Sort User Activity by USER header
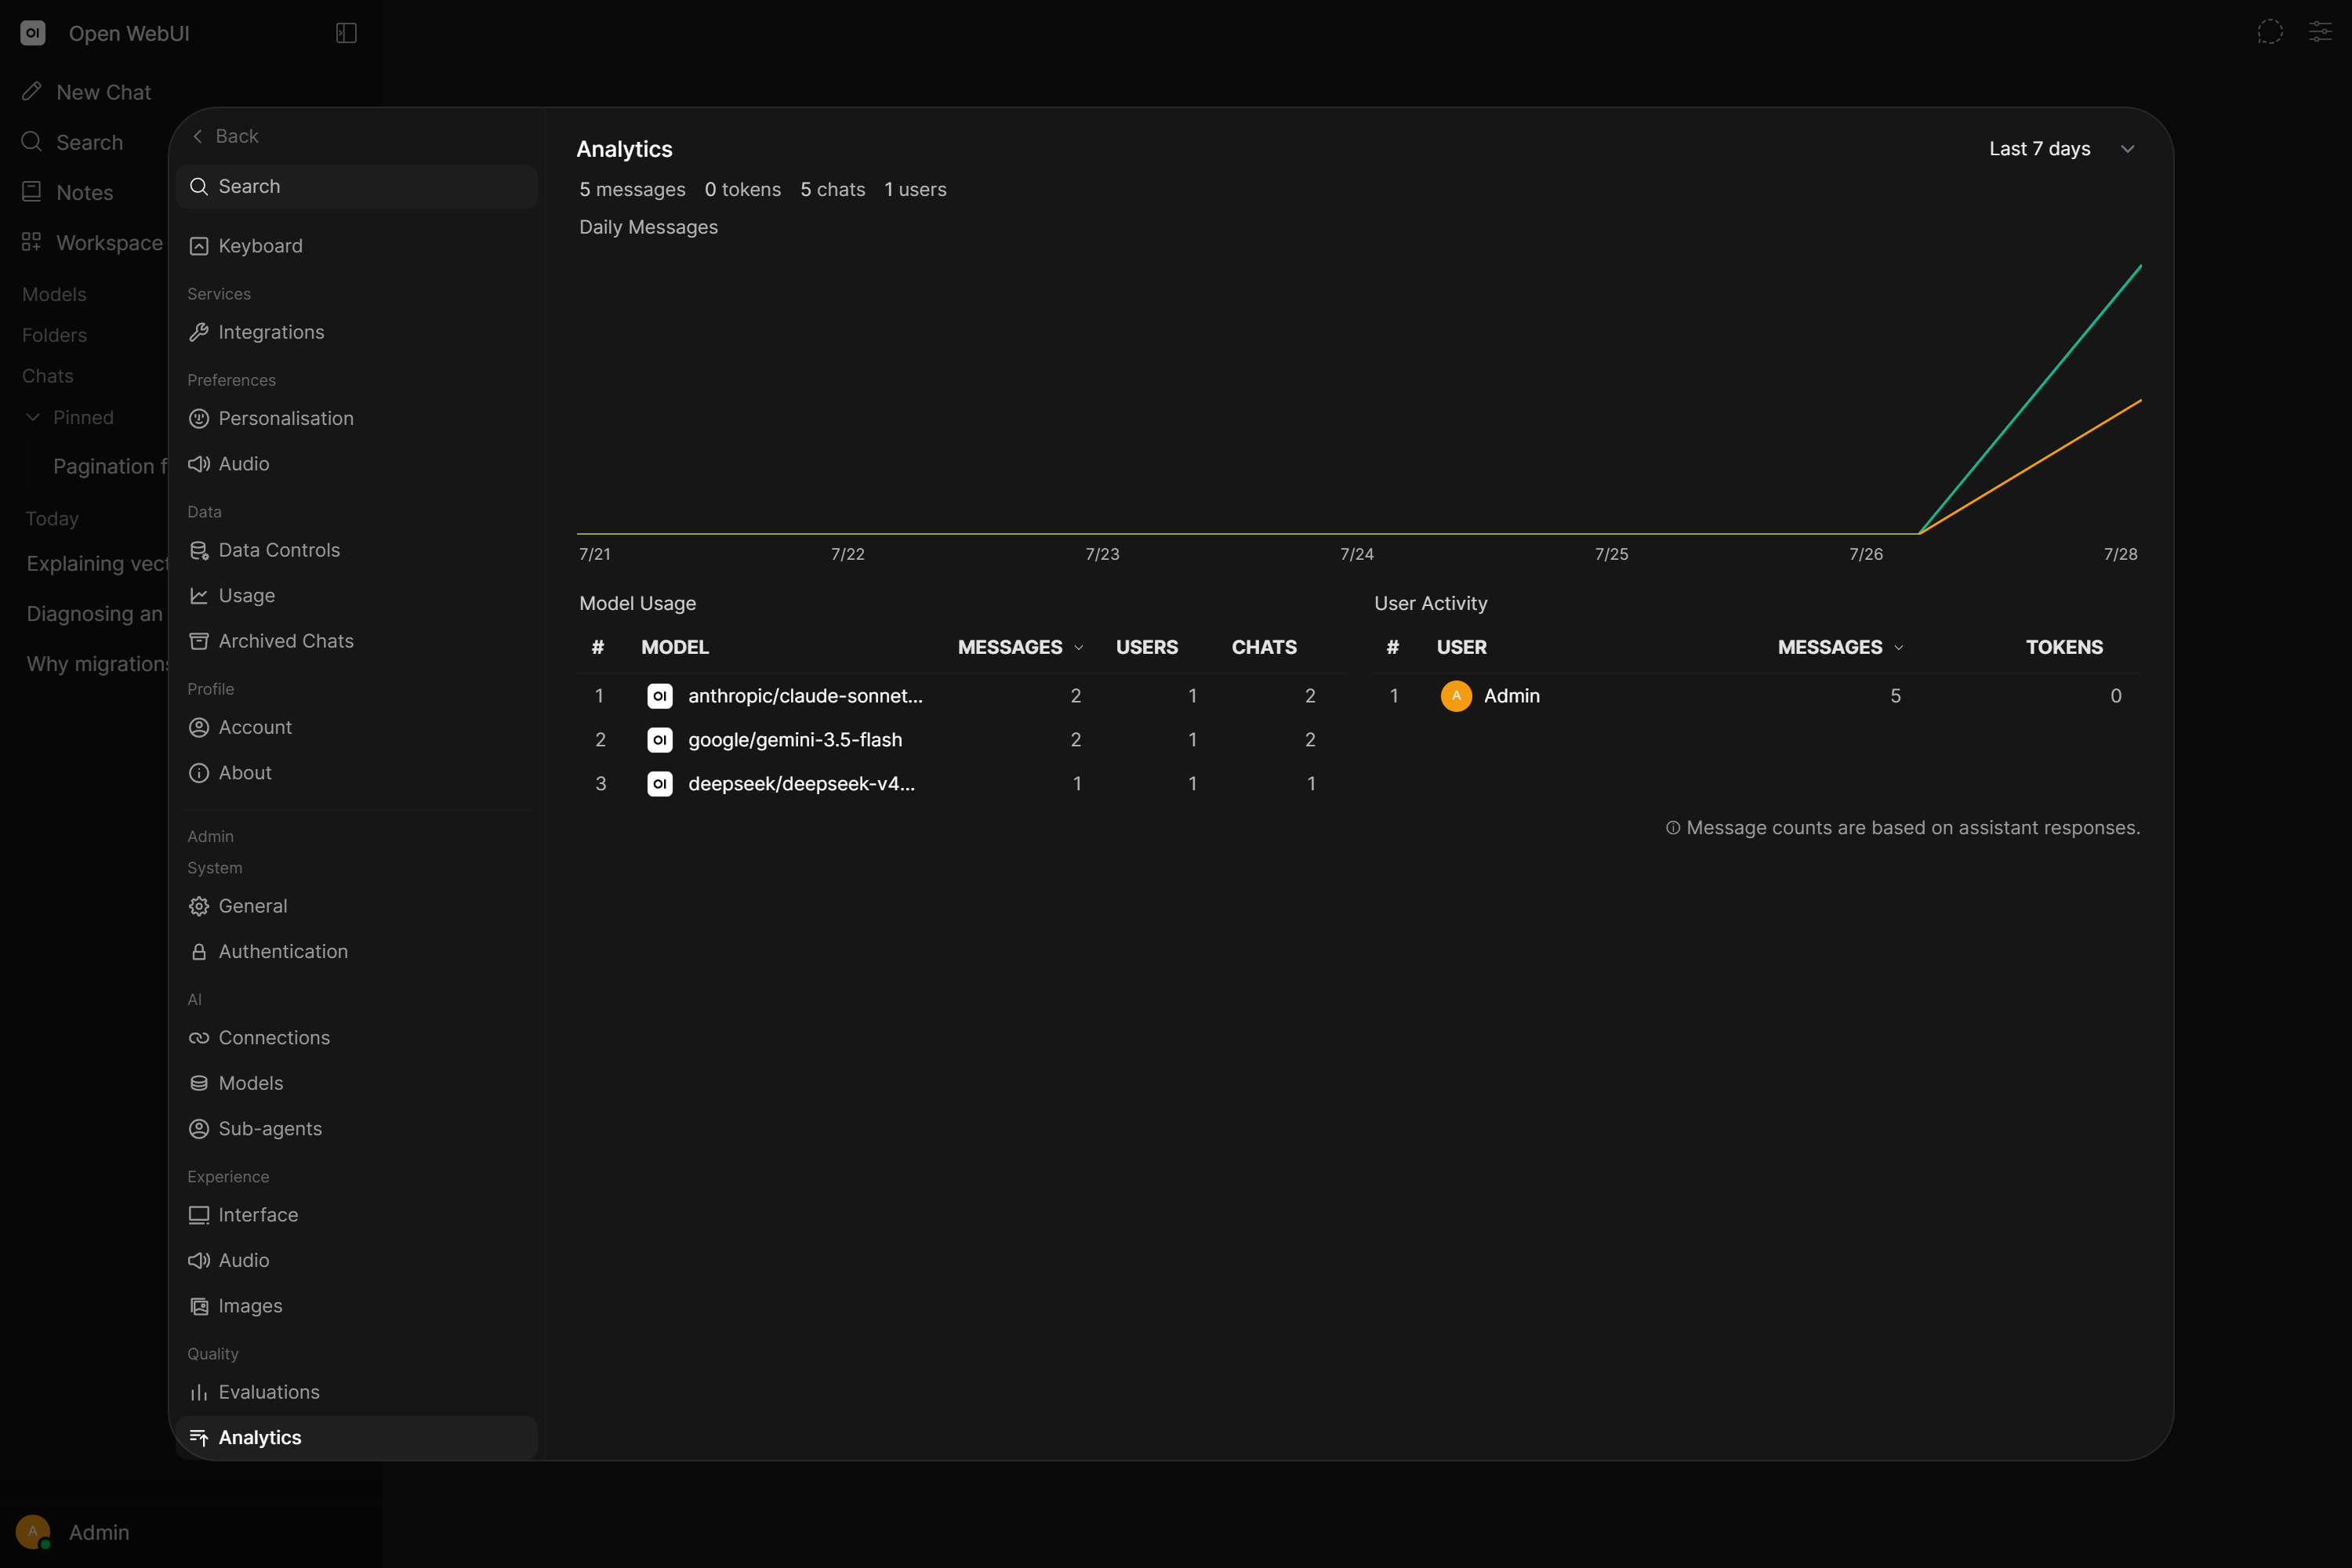2352x1568 pixels. click(1462, 647)
